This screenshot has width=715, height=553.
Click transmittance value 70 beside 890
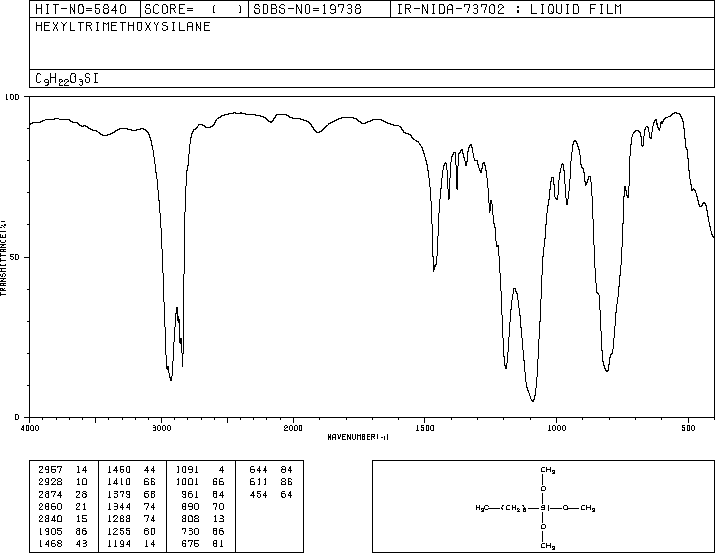click(218, 507)
